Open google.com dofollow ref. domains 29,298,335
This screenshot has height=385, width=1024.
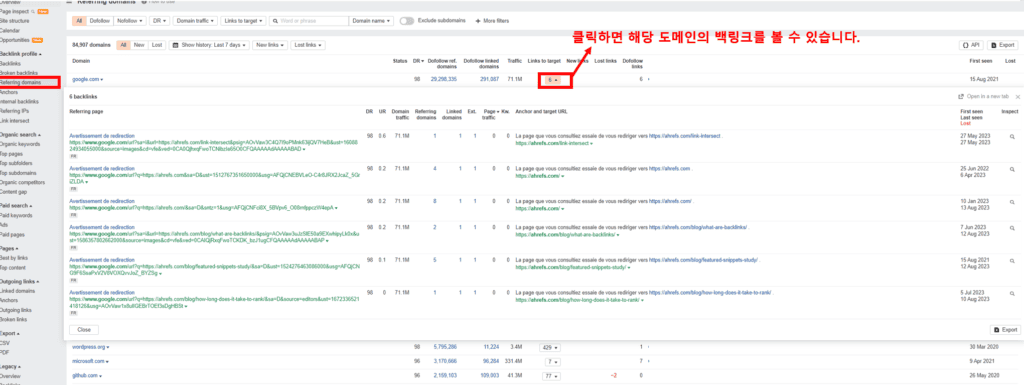pos(443,79)
